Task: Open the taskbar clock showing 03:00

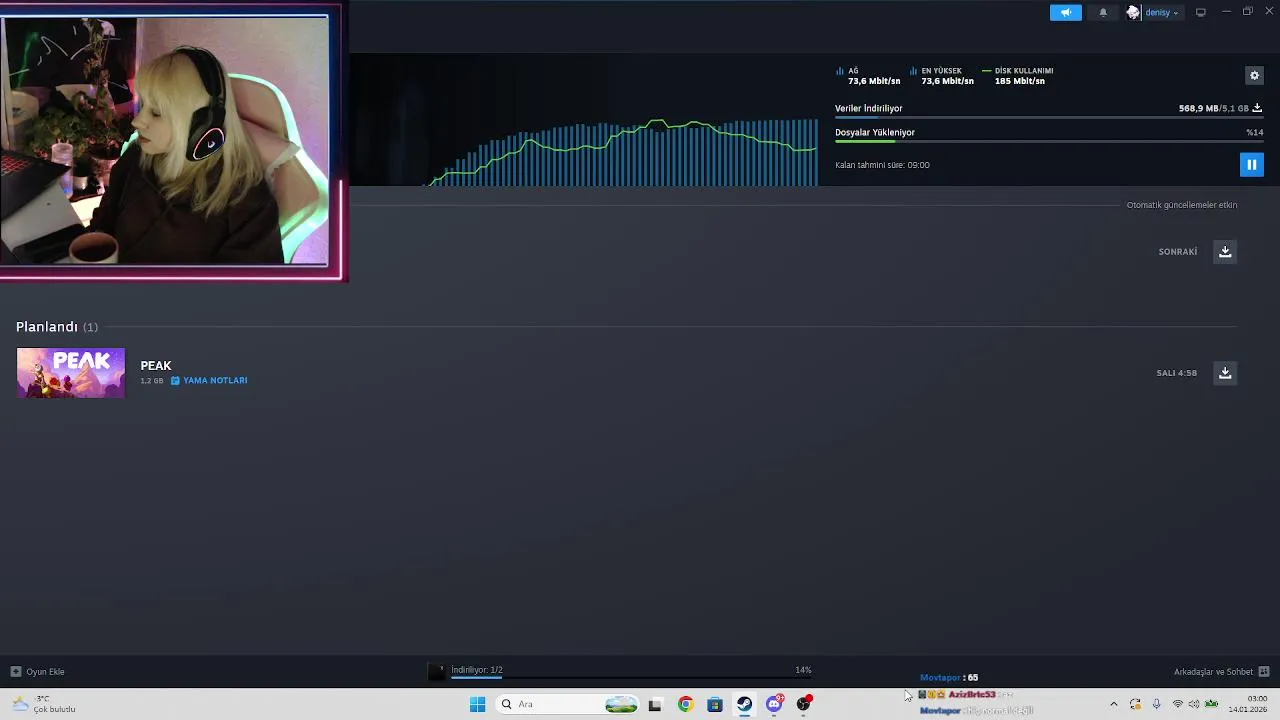Action: (1250, 704)
